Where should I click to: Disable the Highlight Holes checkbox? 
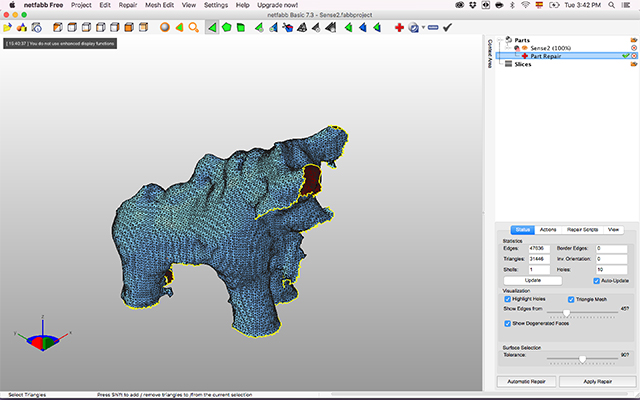pos(508,299)
